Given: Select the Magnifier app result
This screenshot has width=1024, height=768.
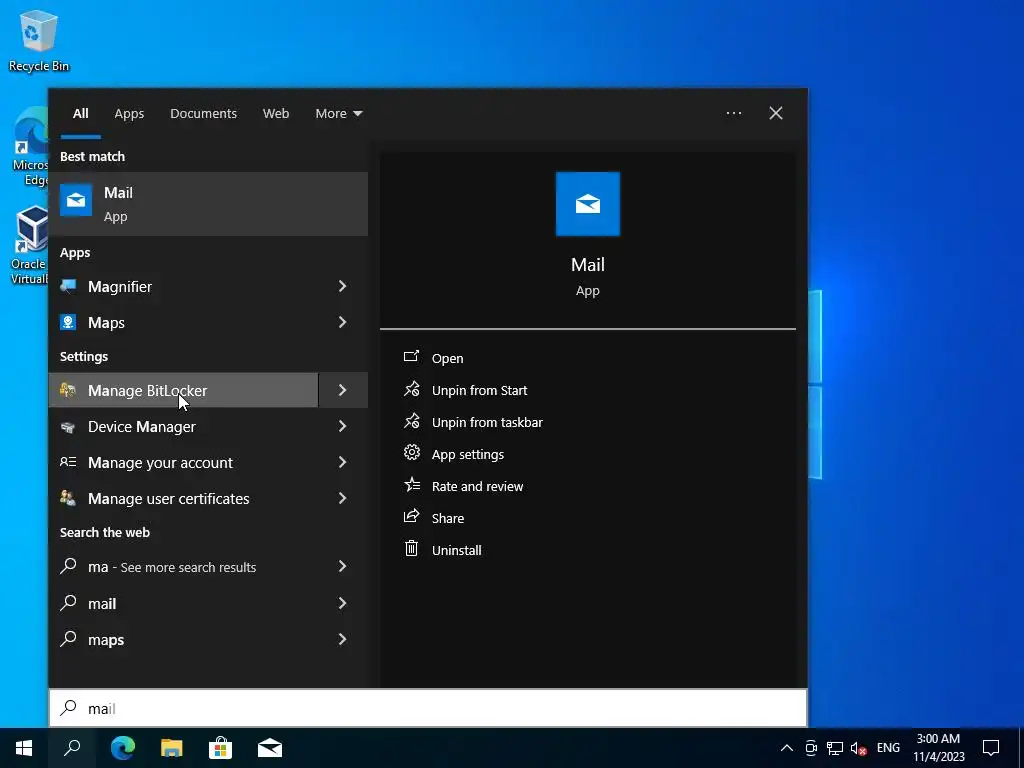Looking at the screenshot, I should point(184,286).
